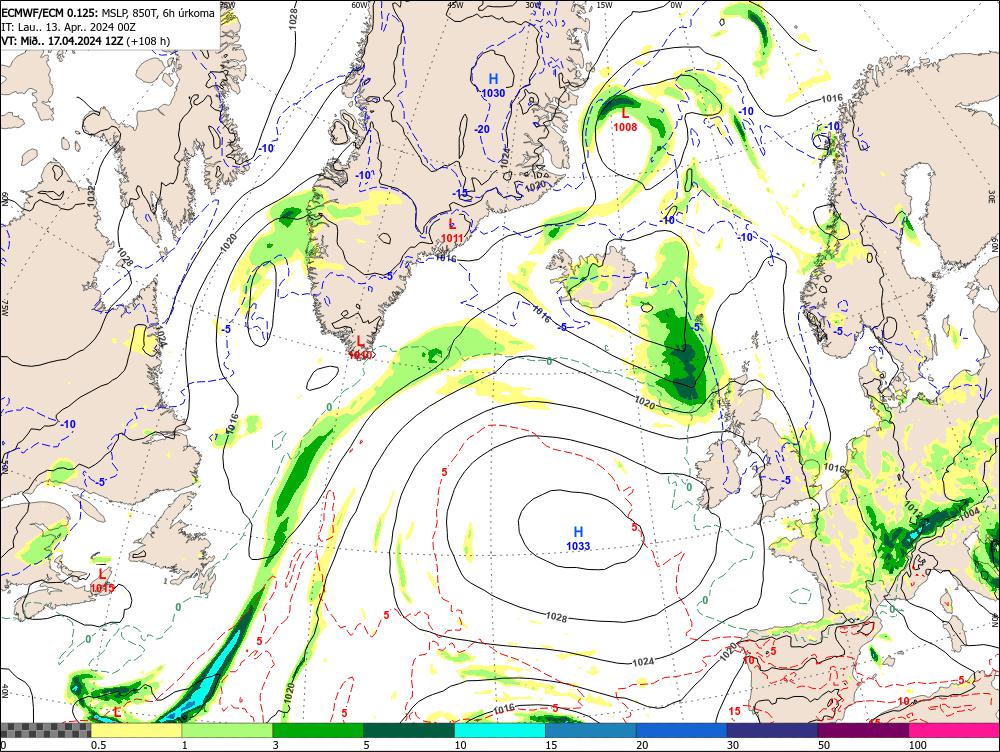Screen dimensions: 1000x752
Task: Click the "1015" low pressure value
Action: coord(102,588)
